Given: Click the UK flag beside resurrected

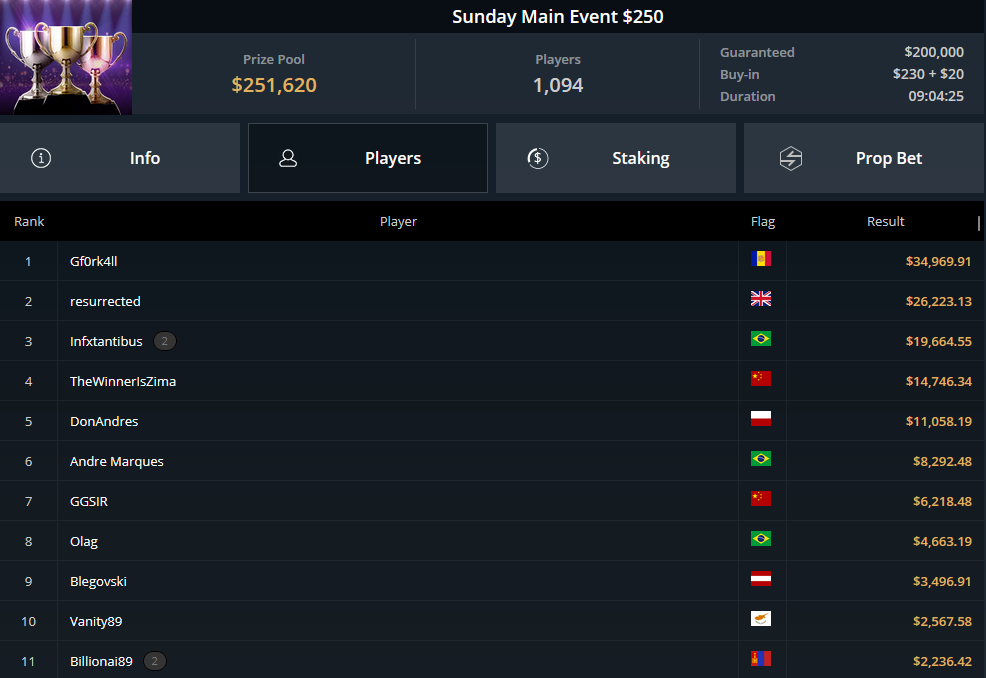Looking at the screenshot, I should 760,299.
